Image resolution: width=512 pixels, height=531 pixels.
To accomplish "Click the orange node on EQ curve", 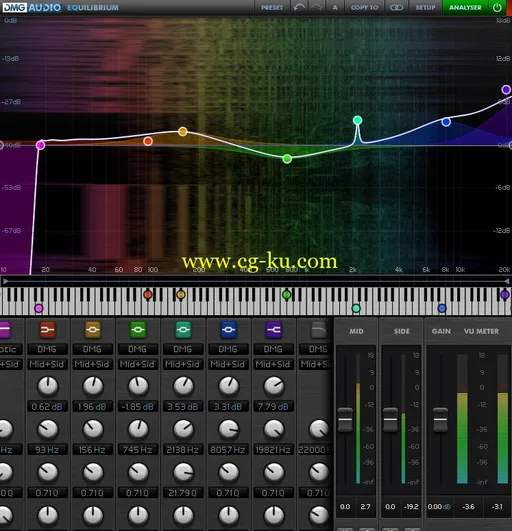I will pyautogui.click(x=183, y=131).
